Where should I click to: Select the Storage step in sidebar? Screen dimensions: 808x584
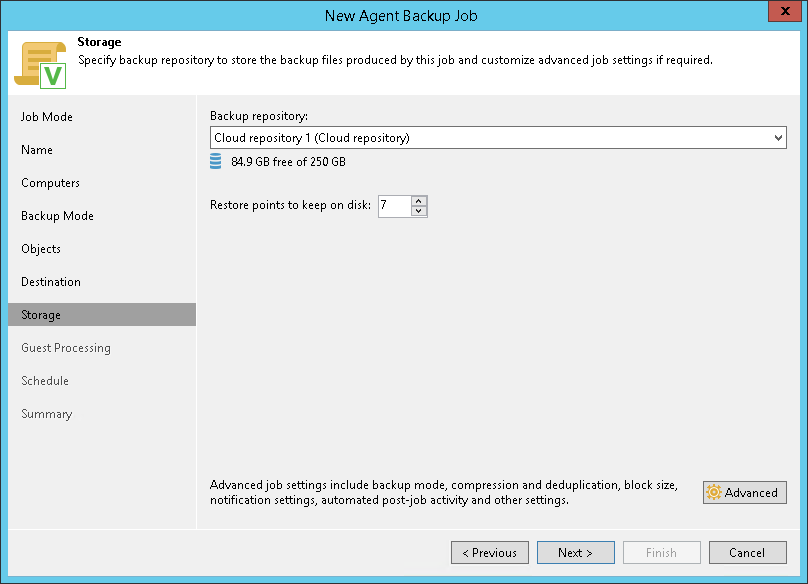coord(41,315)
